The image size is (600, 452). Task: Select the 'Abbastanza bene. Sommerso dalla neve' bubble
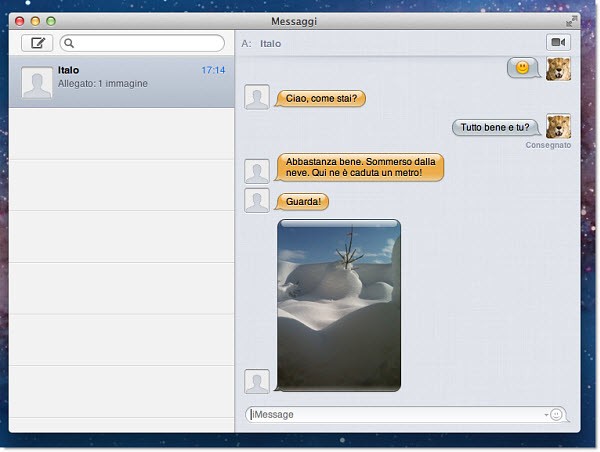[x=360, y=167]
